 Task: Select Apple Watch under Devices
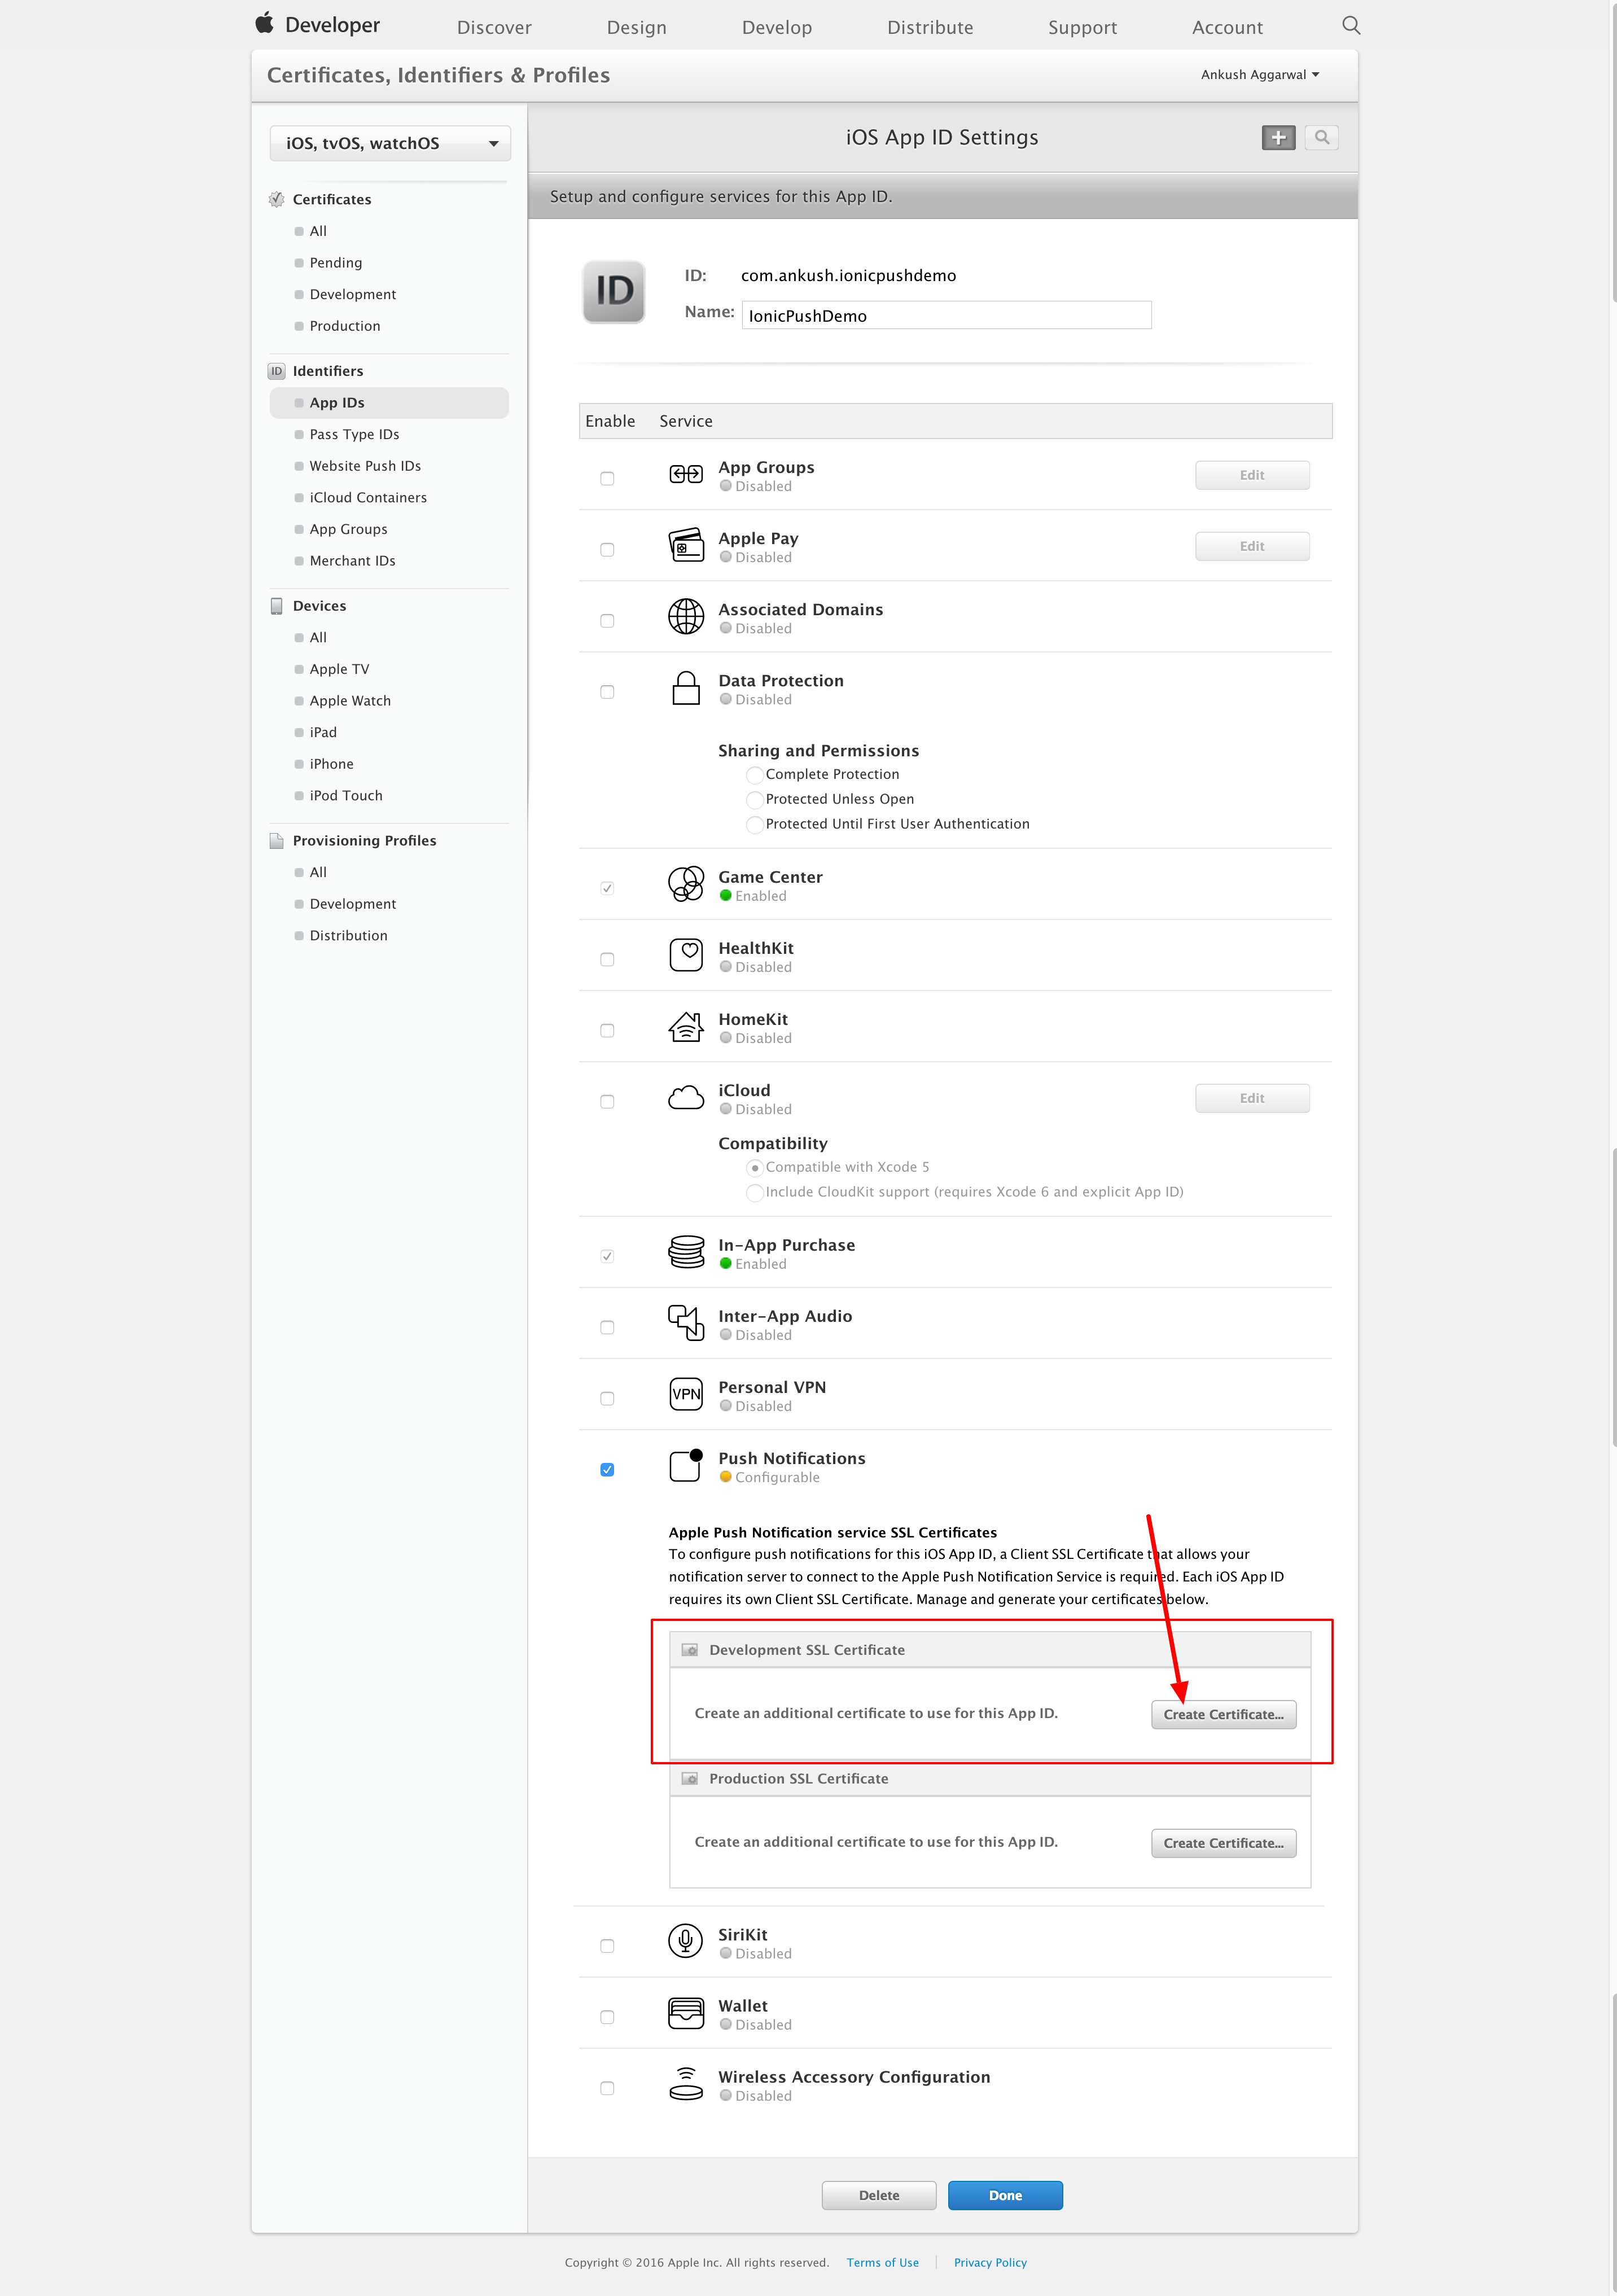click(x=350, y=701)
